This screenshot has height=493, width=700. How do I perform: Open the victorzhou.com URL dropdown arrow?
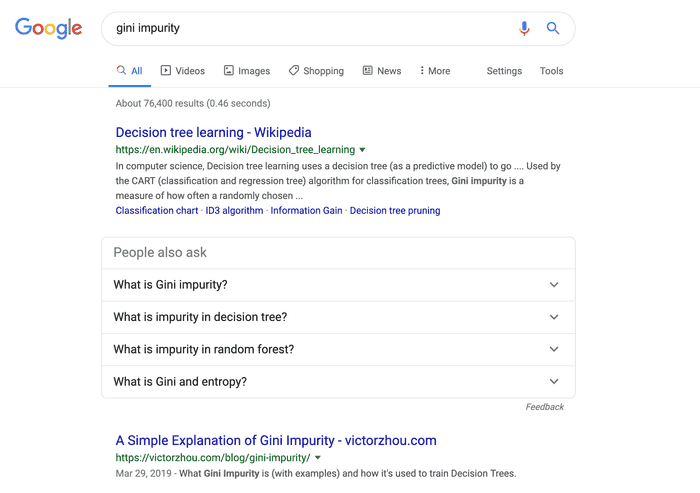coord(318,458)
